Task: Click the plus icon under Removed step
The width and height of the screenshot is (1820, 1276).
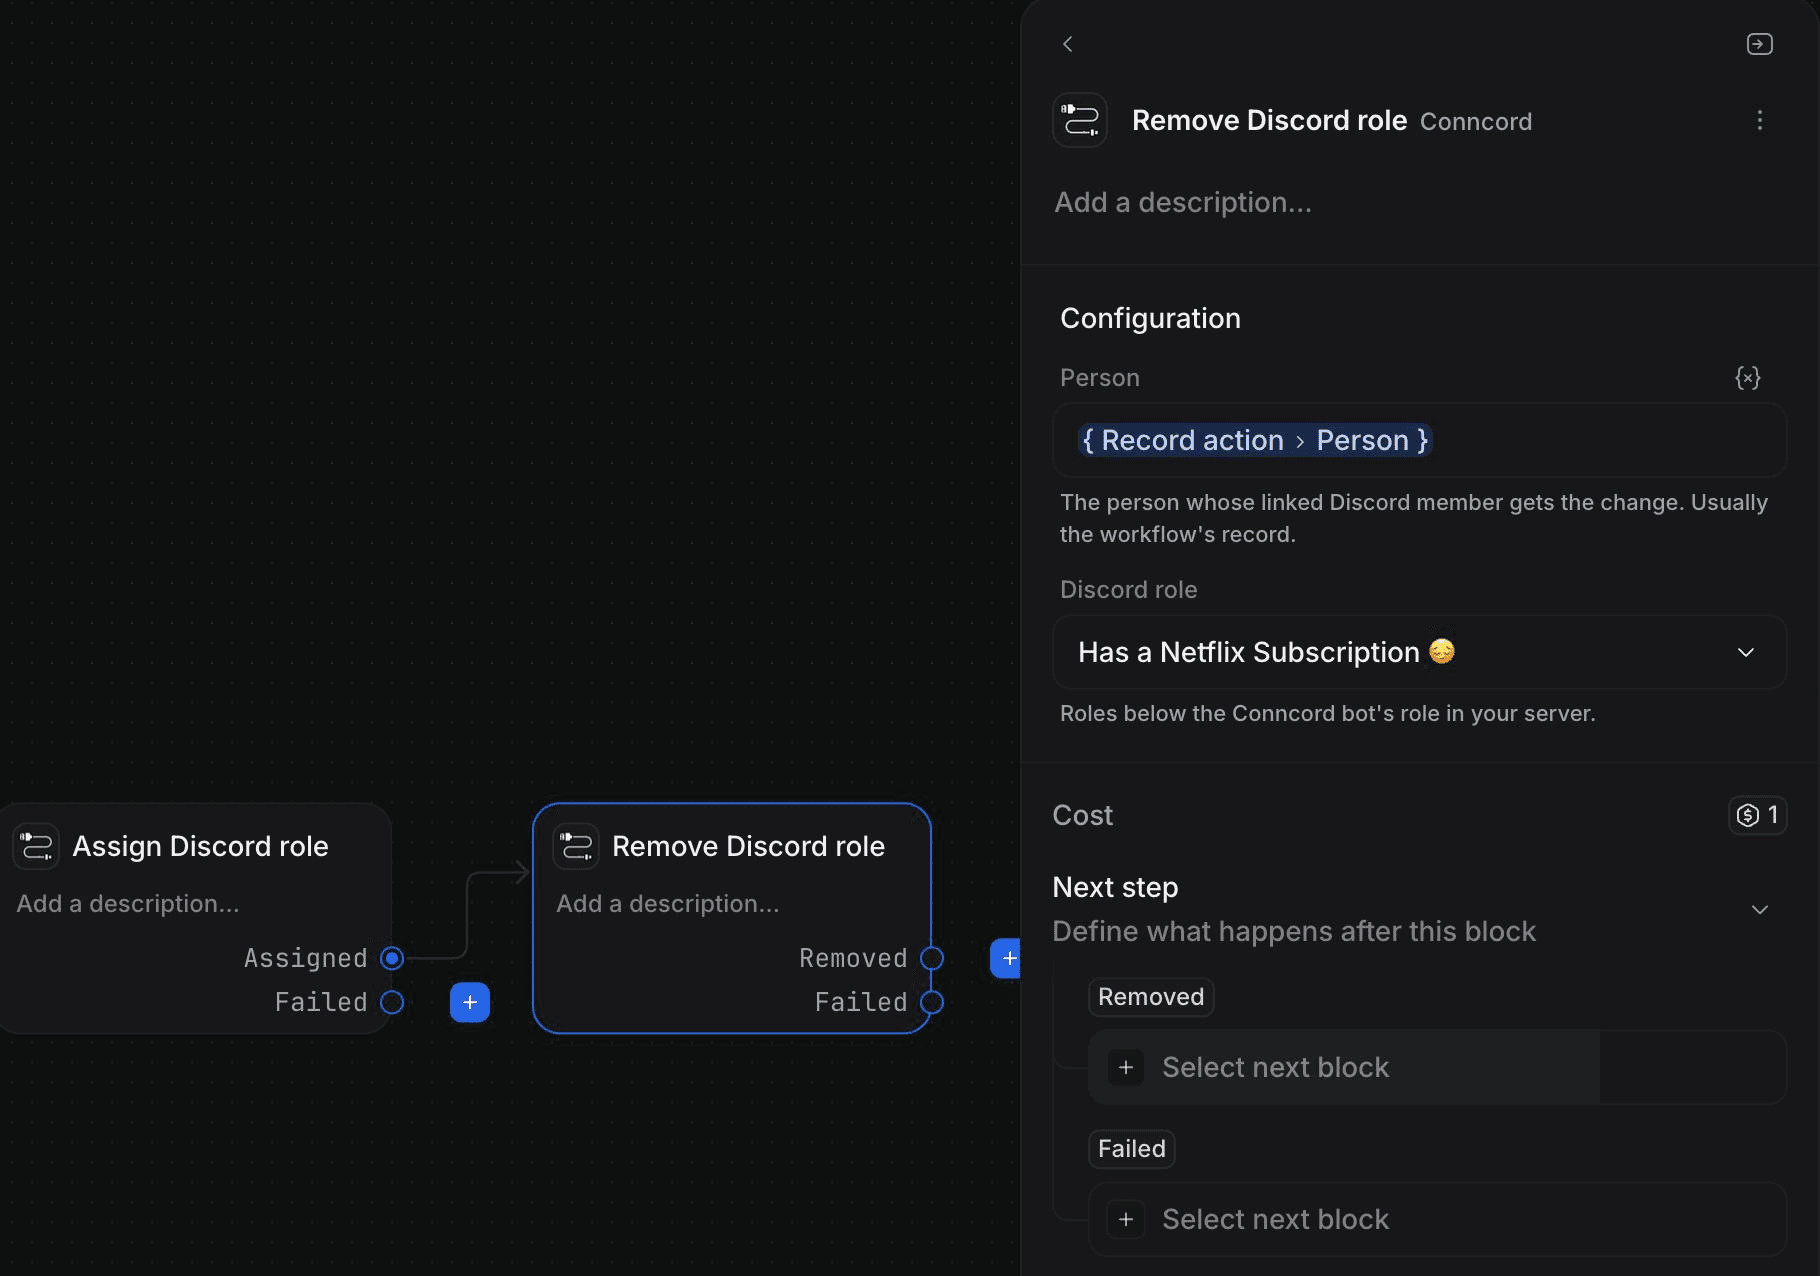Action: [1126, 1067]
